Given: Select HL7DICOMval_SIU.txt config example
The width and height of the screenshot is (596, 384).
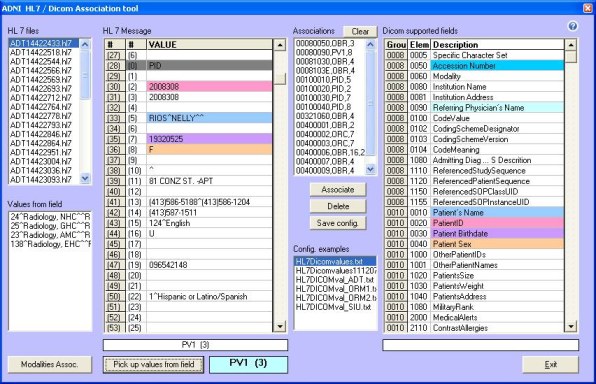Looking at the screenshot, I should 333,307.
